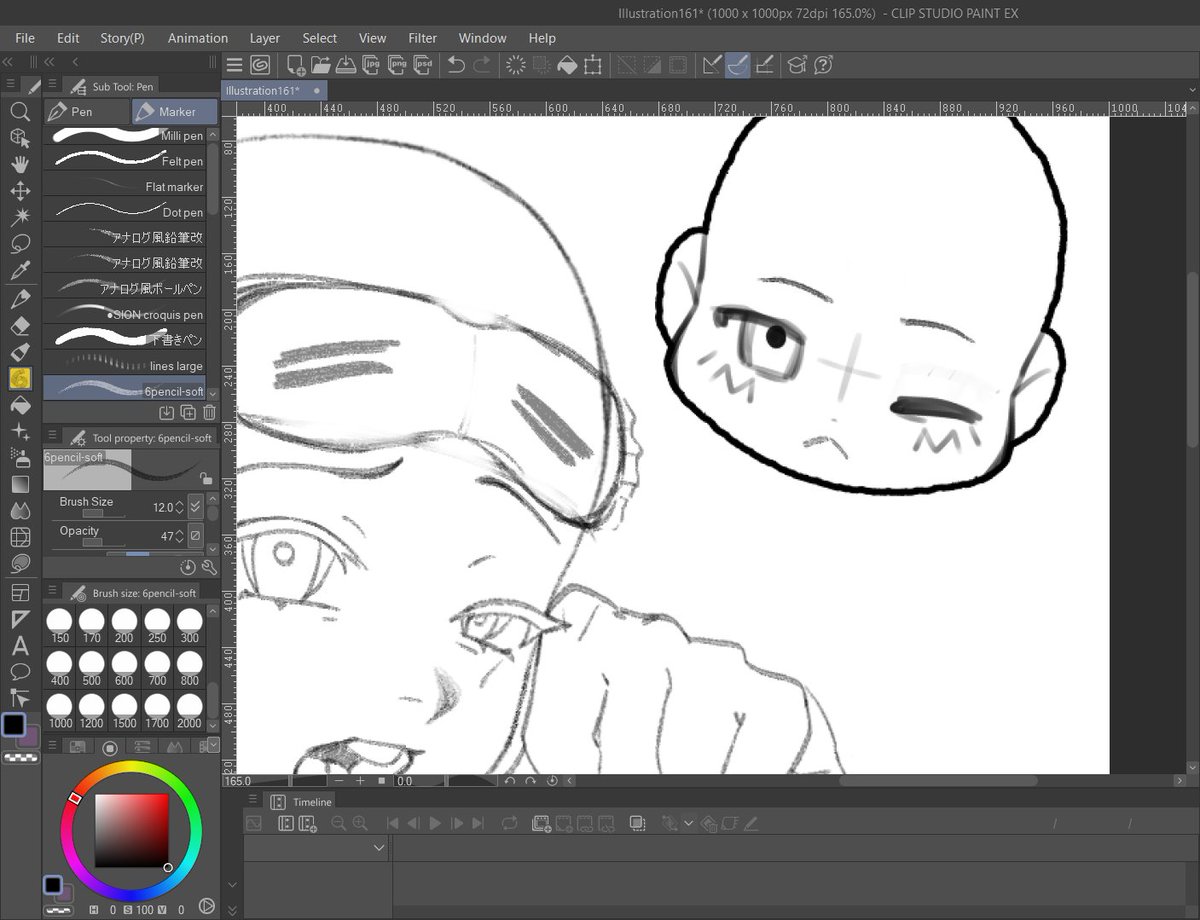Open the Animation menu
1200x920 pixels.
[197, 38]
